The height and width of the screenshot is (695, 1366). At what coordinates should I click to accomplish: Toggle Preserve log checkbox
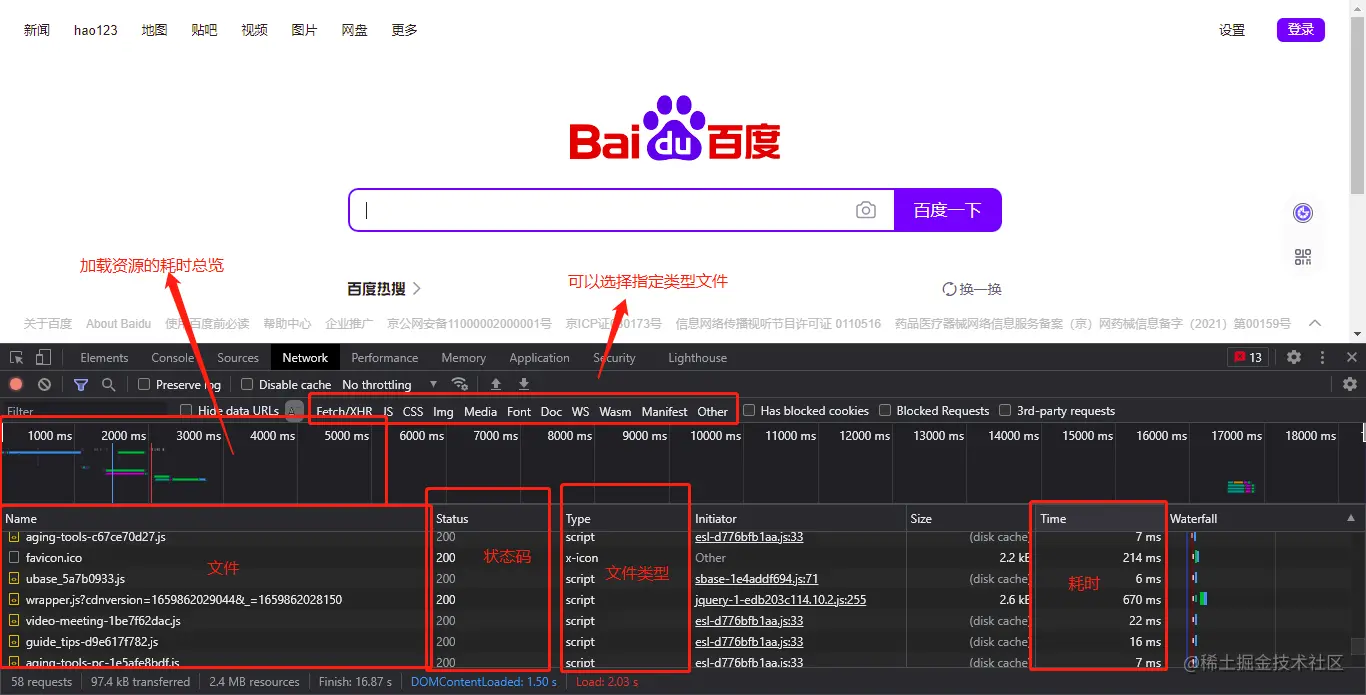point(144,384)
